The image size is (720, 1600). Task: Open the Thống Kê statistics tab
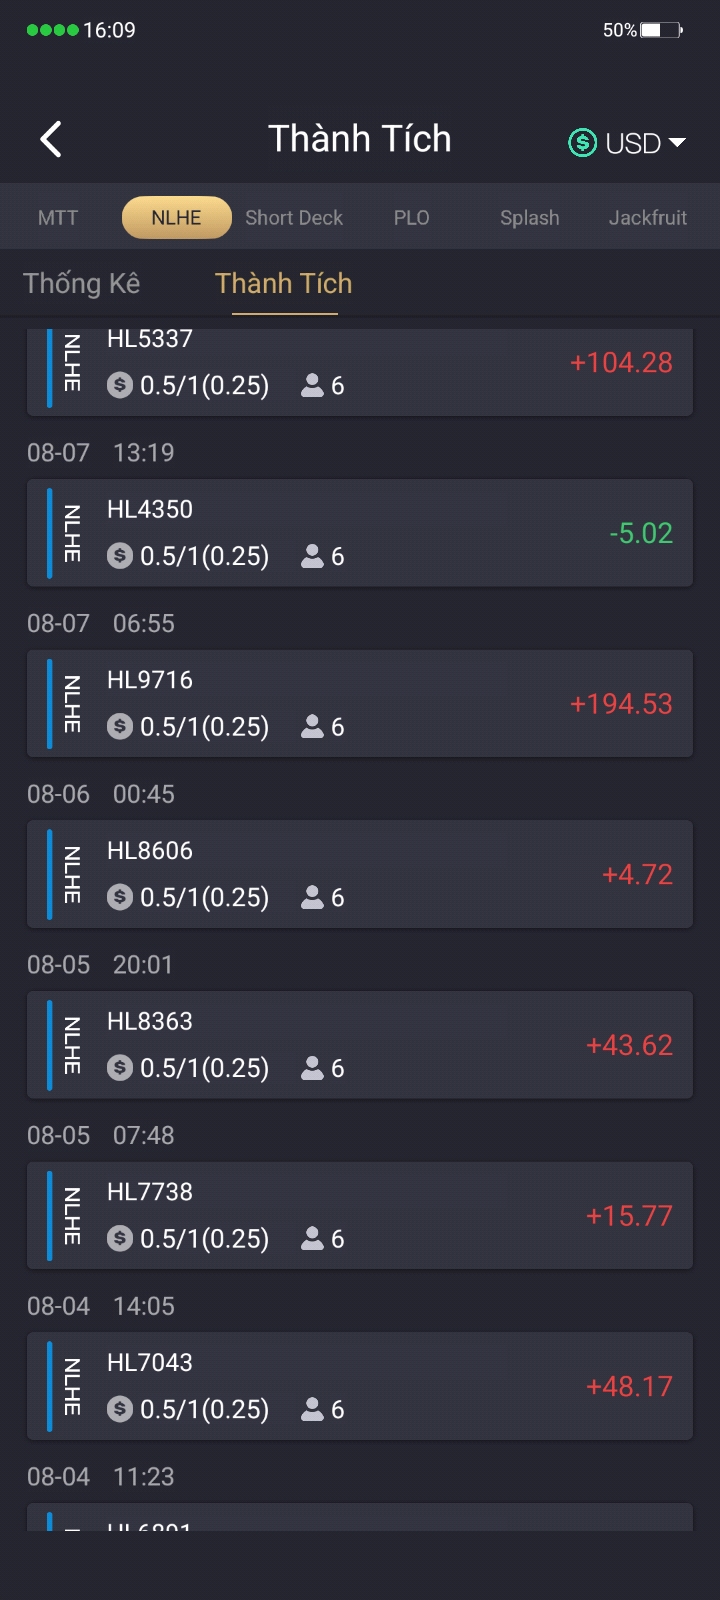(82, 284)
